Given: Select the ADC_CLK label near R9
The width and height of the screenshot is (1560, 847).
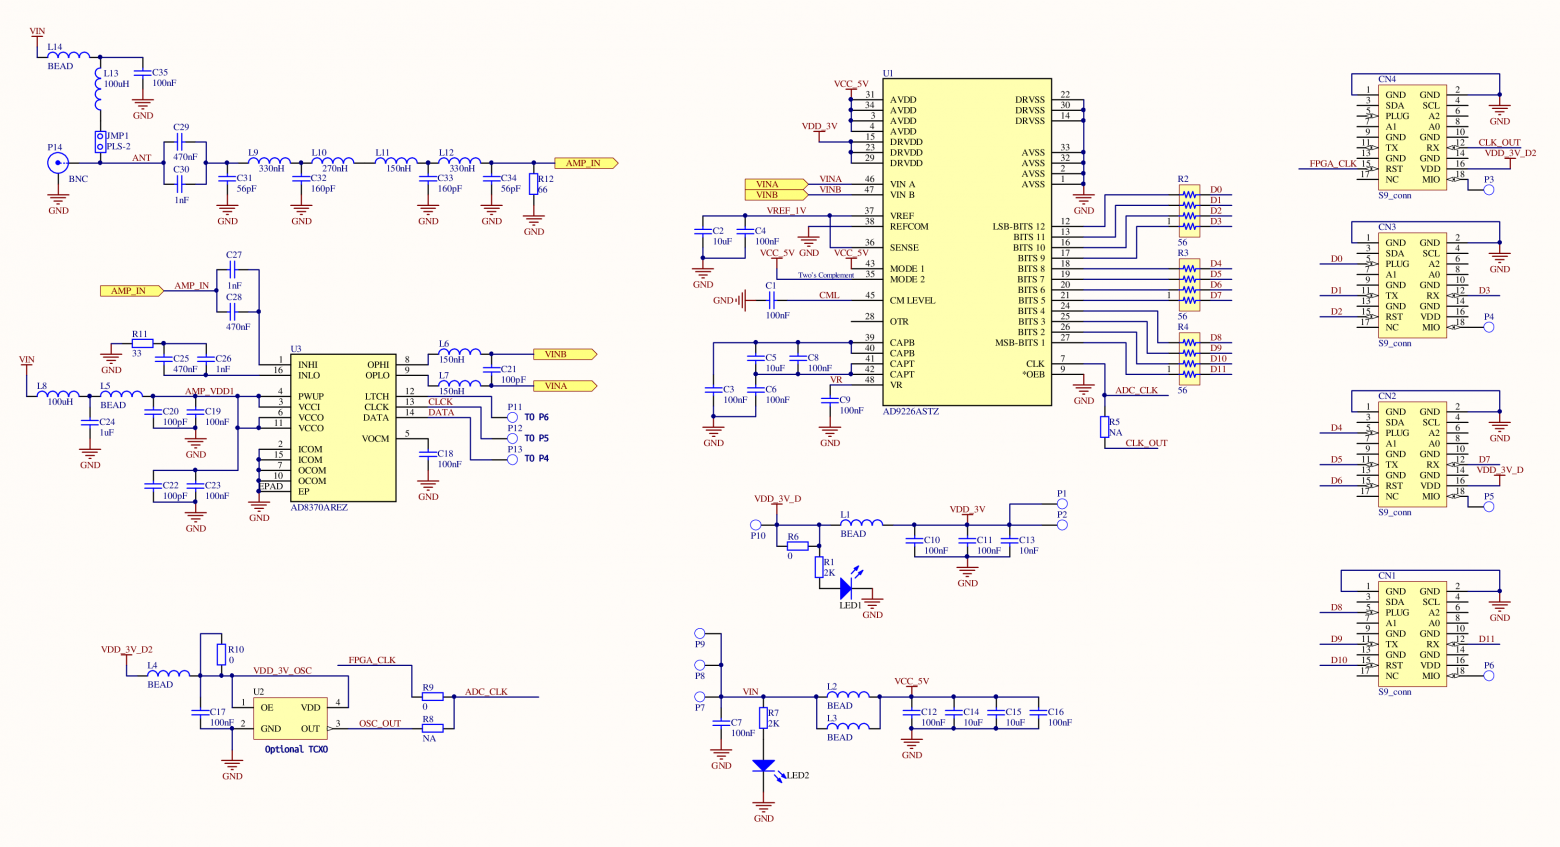Looking at the screenshot, I should (x=486, y=692).
